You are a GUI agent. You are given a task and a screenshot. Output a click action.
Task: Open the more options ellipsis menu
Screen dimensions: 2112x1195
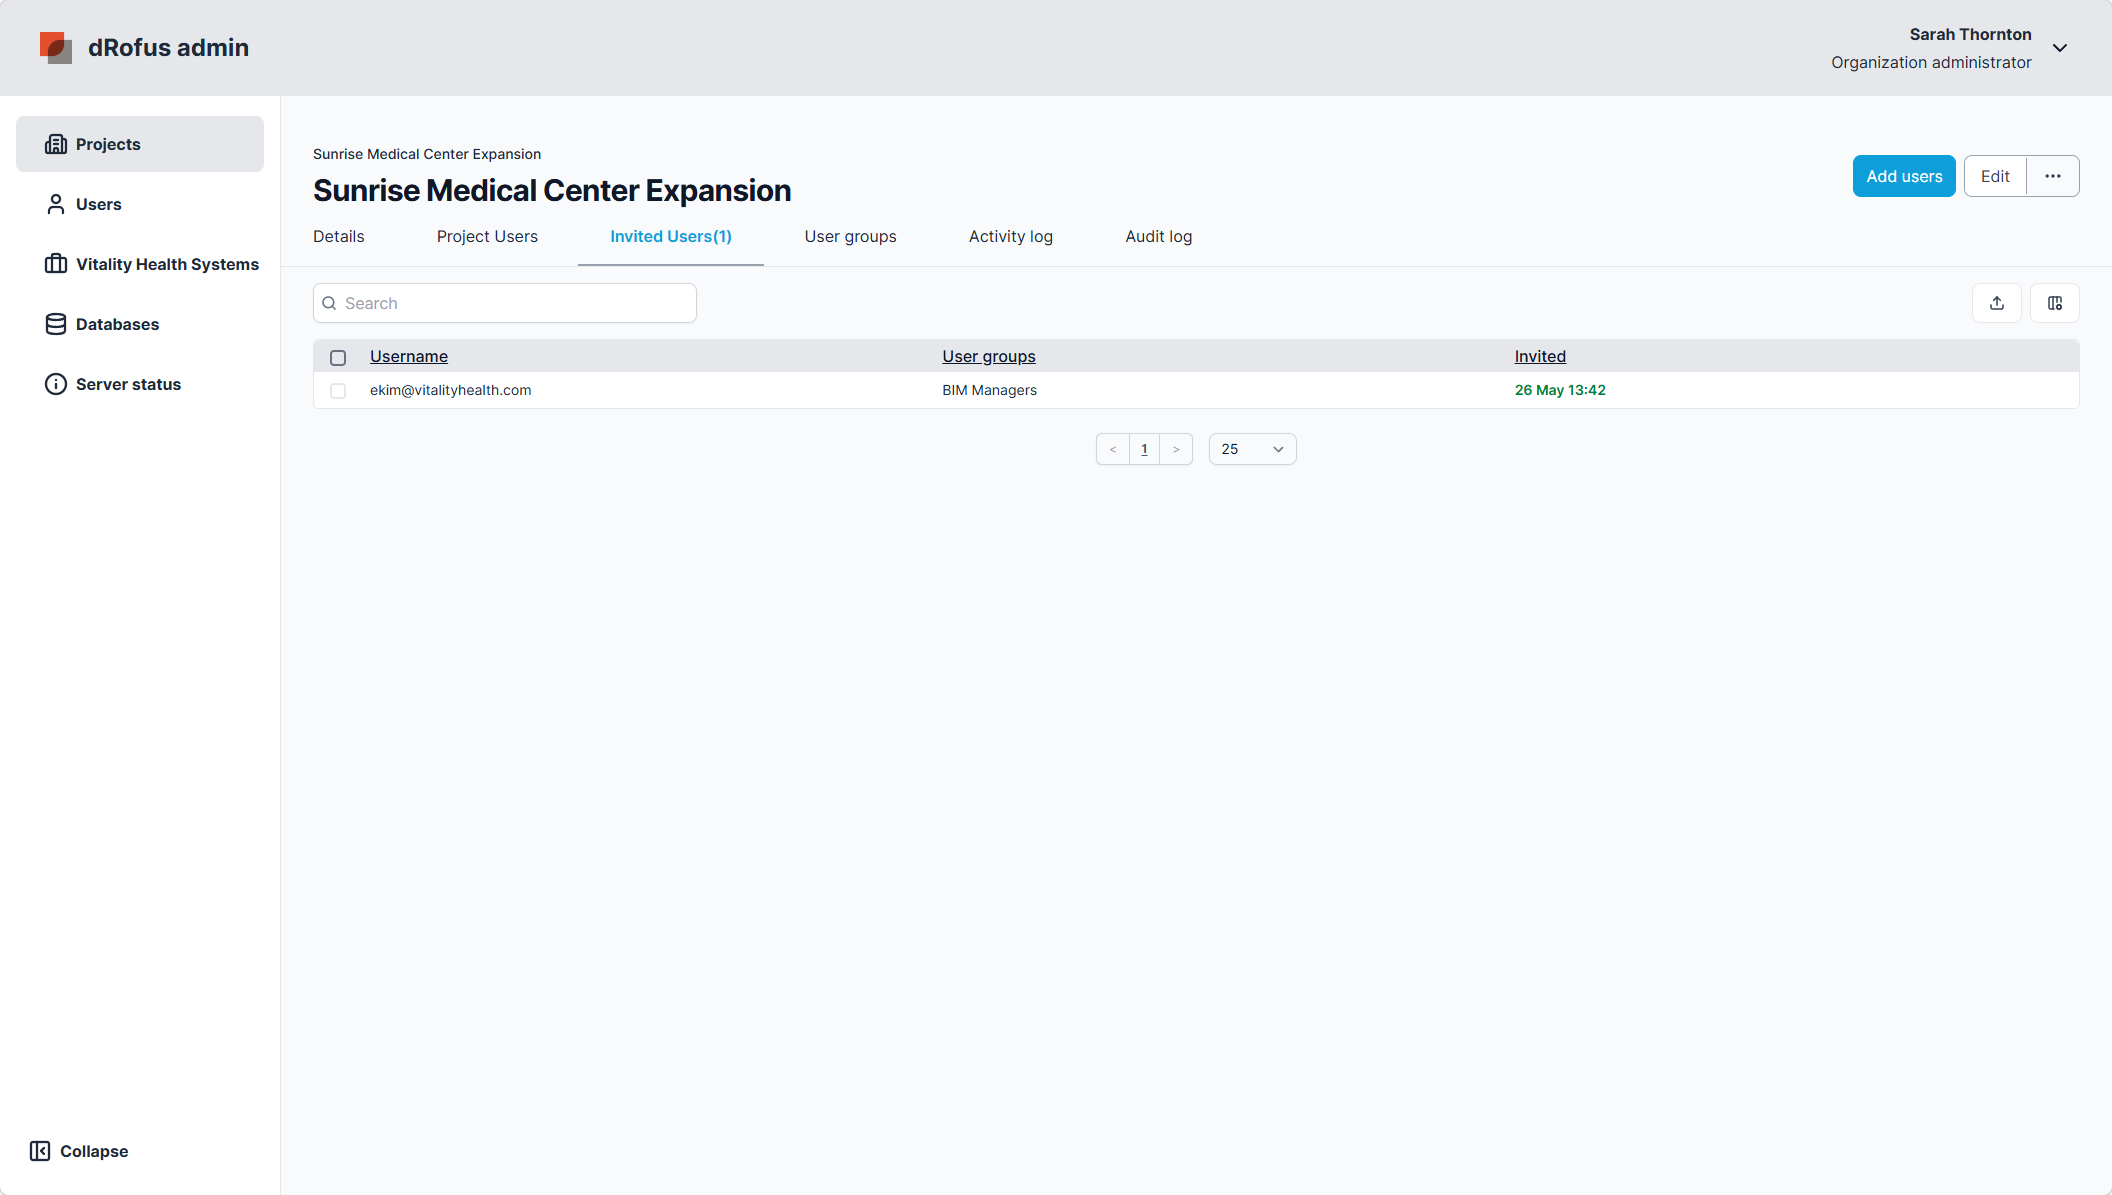click(2053, 176)
